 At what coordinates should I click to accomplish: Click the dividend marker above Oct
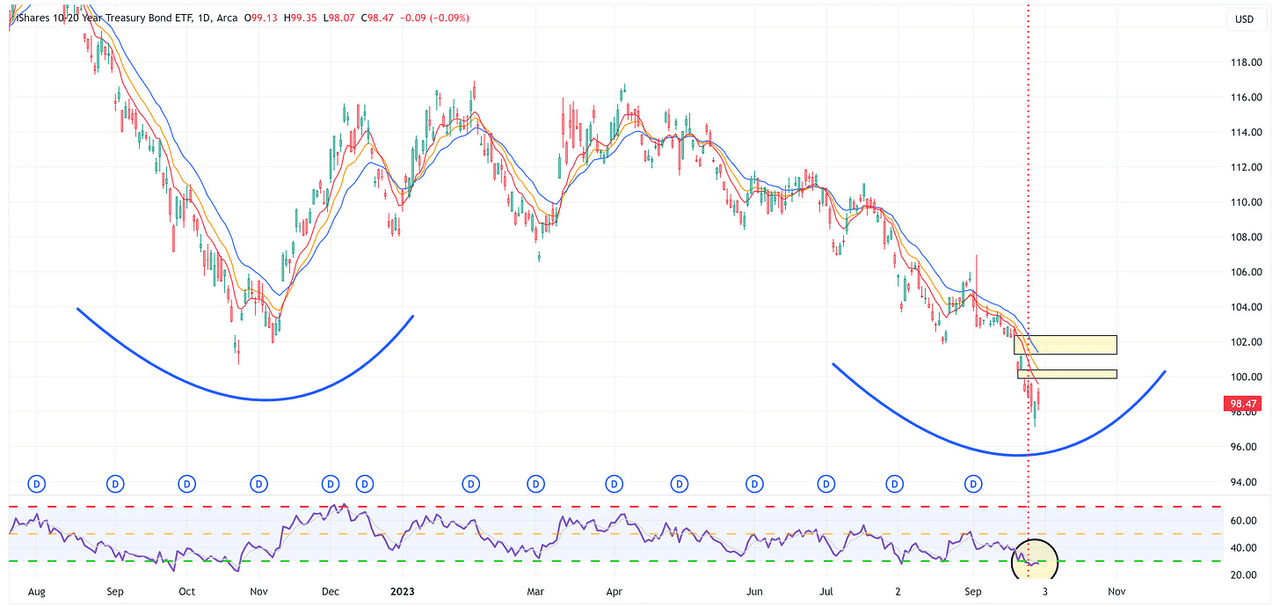(187, 484)
